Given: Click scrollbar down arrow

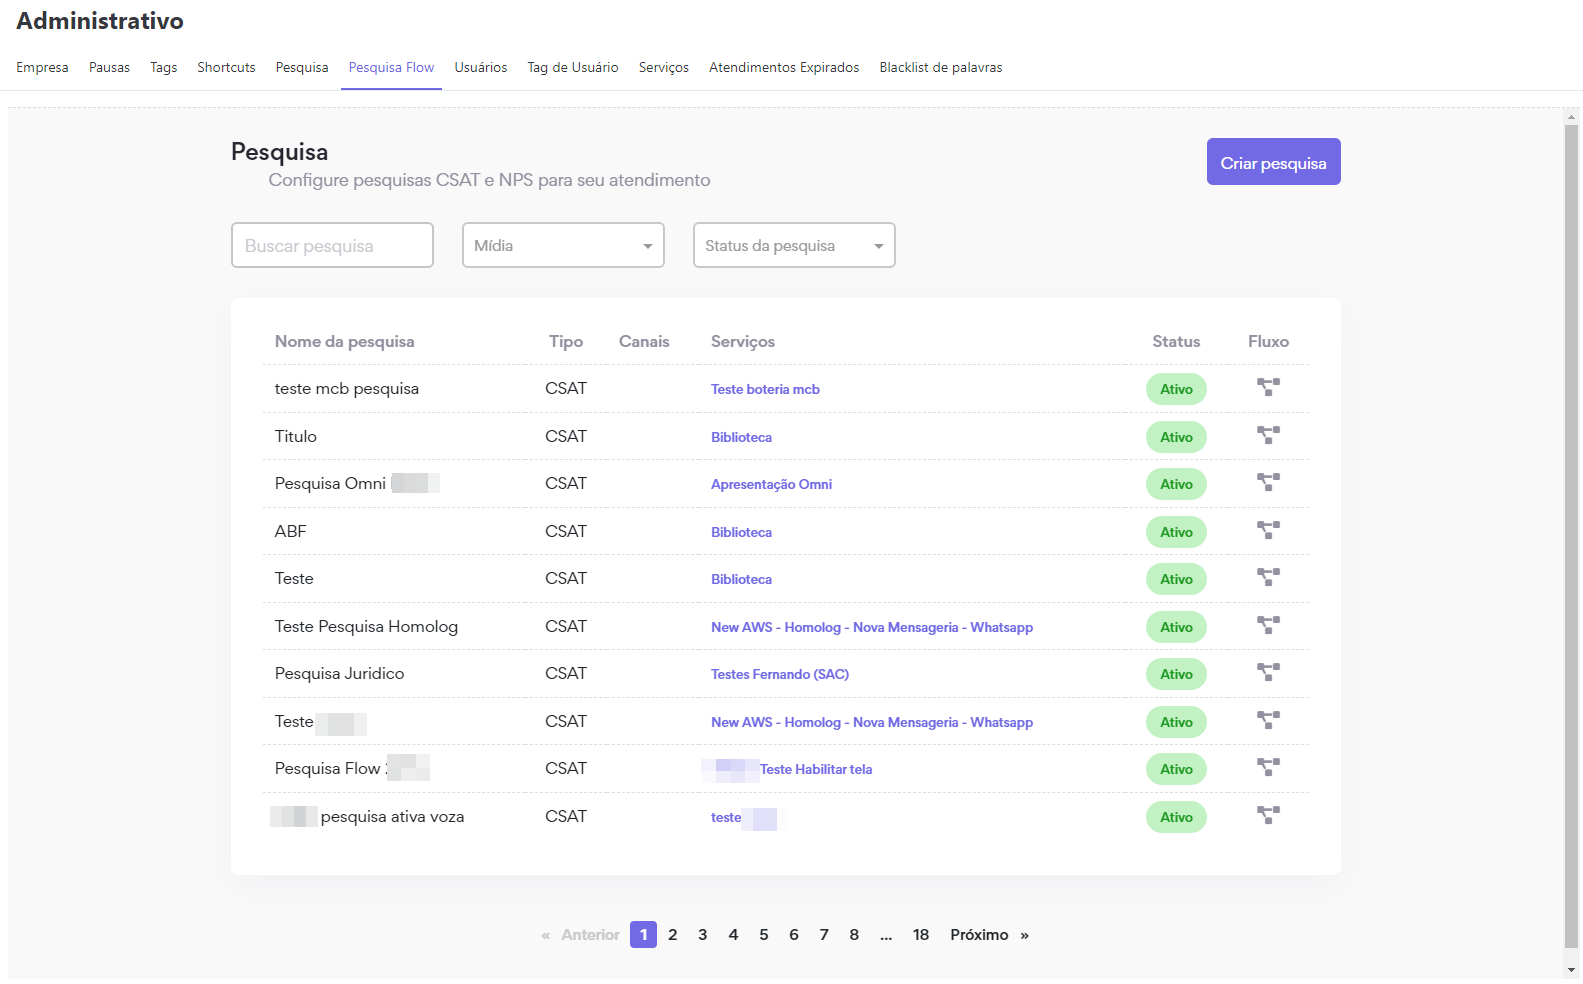Looking at the screenshot, I should [1571, 970].
